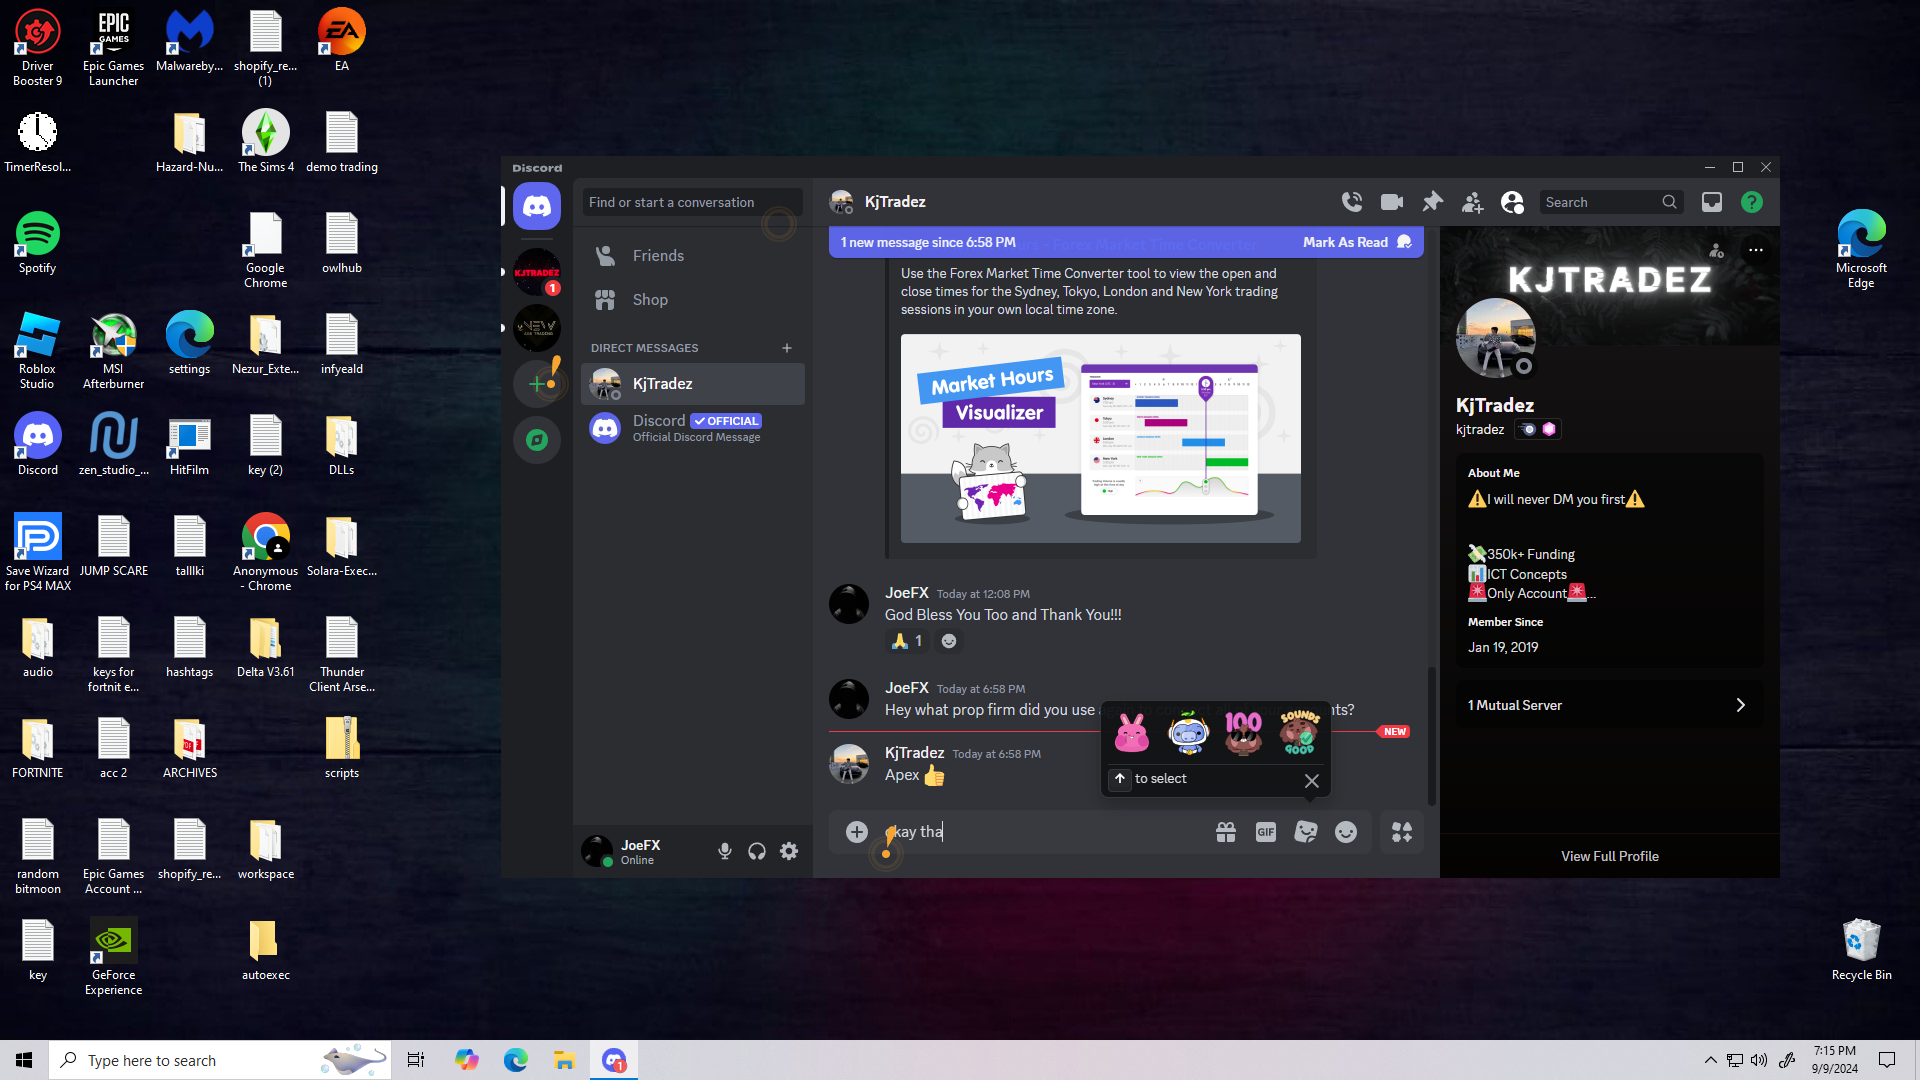Open the emoji picker
The width and height of the screenshot is (1920, 1080).
point(1346,832)
